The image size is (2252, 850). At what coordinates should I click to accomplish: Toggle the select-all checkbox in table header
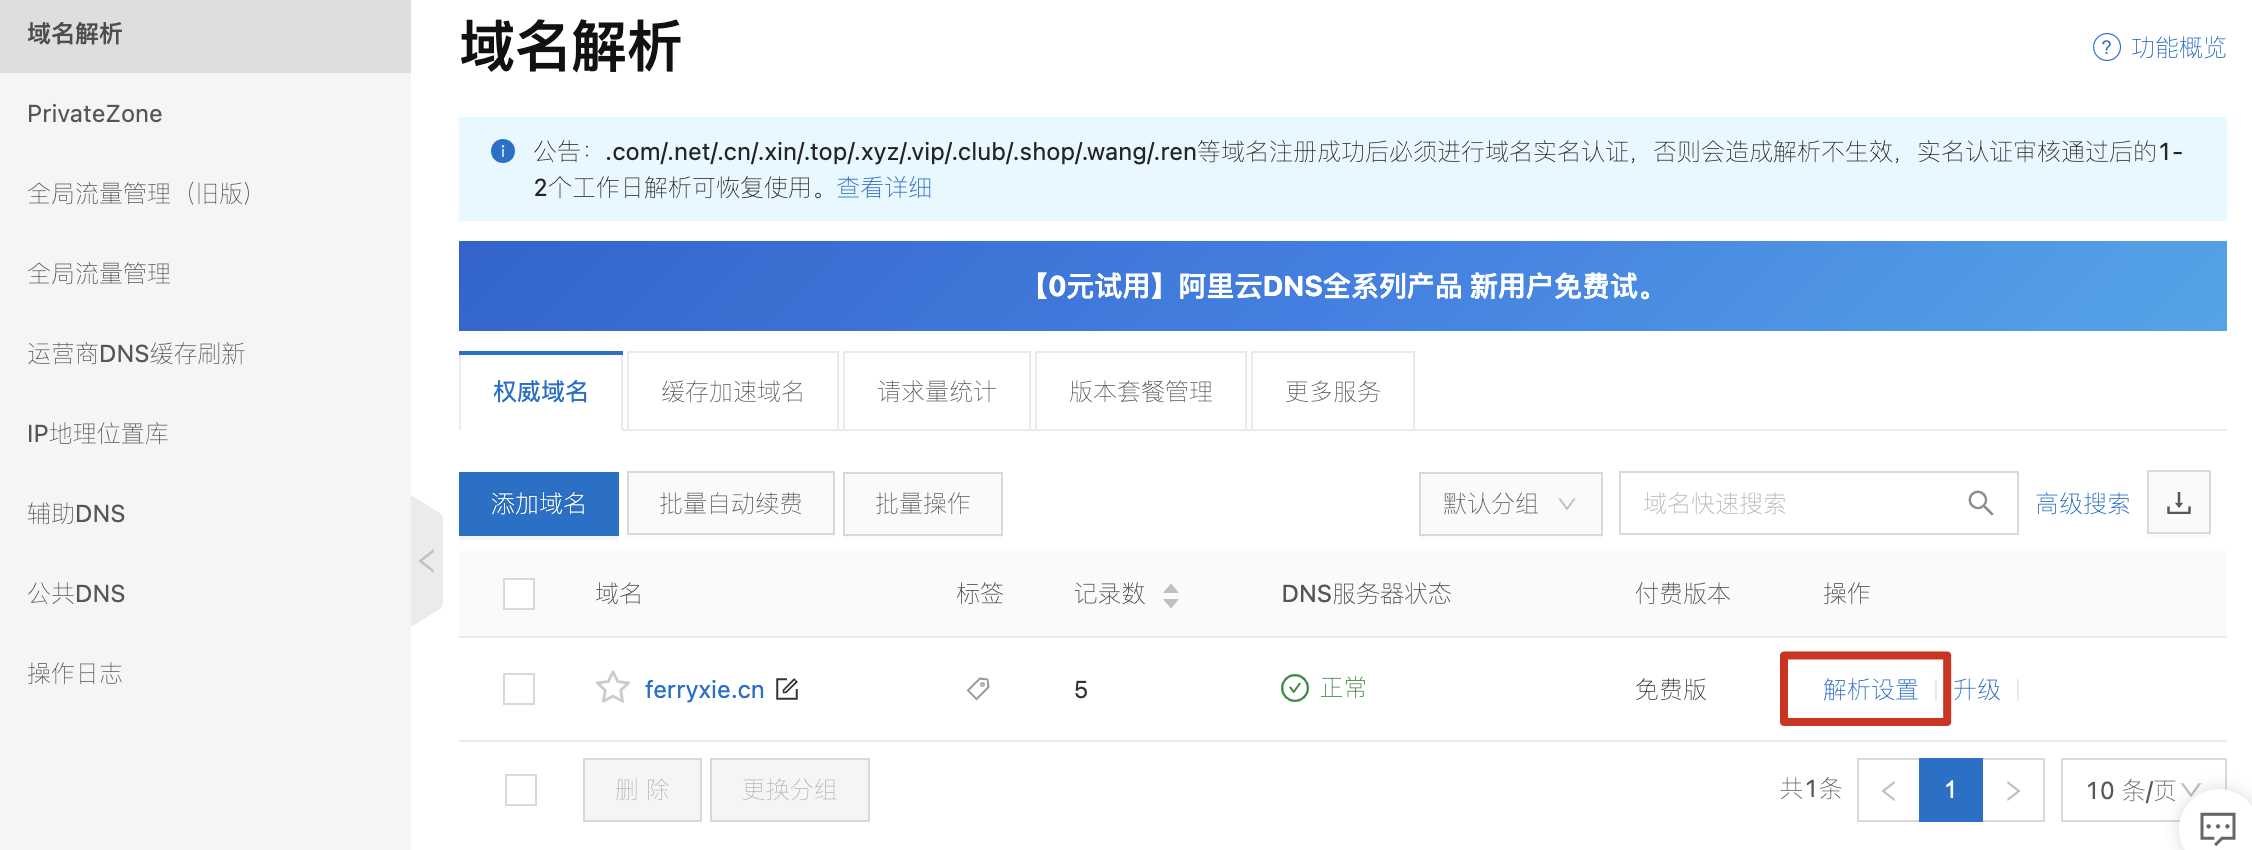519,594
